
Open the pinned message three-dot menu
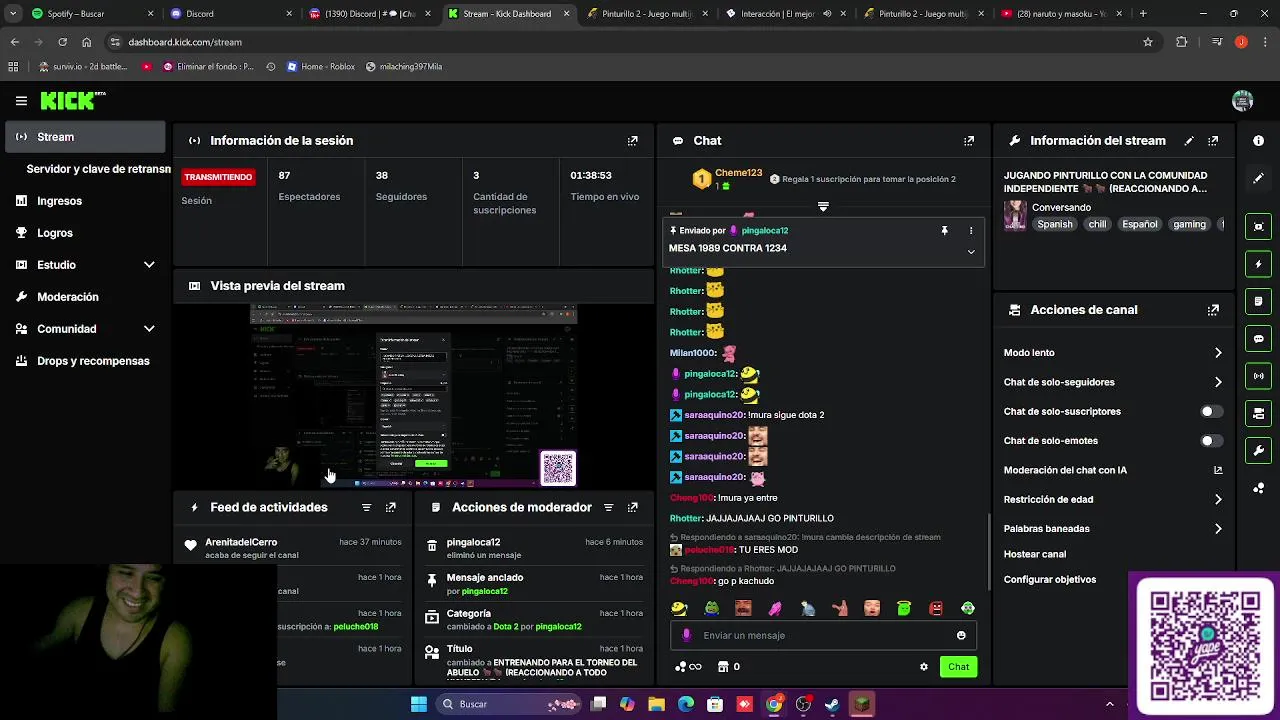pyautogui.click(x=970, y=231)
